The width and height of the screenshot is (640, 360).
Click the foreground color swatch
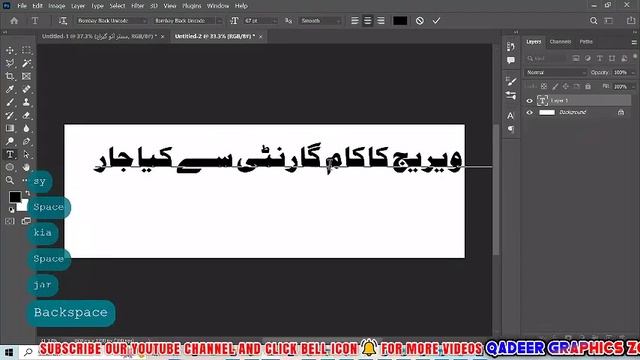[15, 197]
